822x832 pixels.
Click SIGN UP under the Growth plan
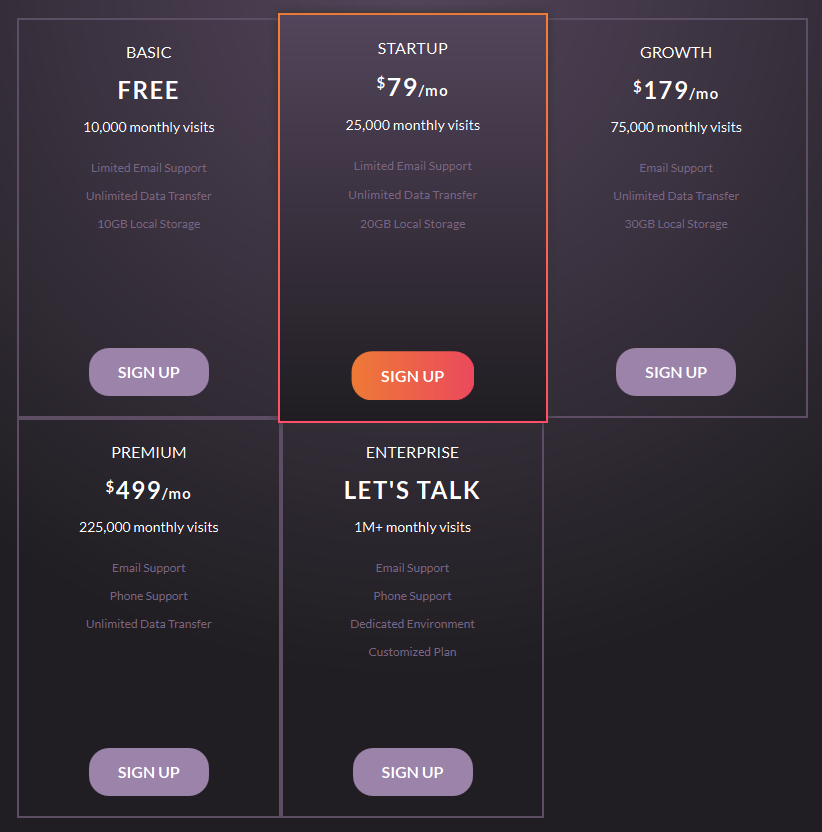(x=675, y=371)
